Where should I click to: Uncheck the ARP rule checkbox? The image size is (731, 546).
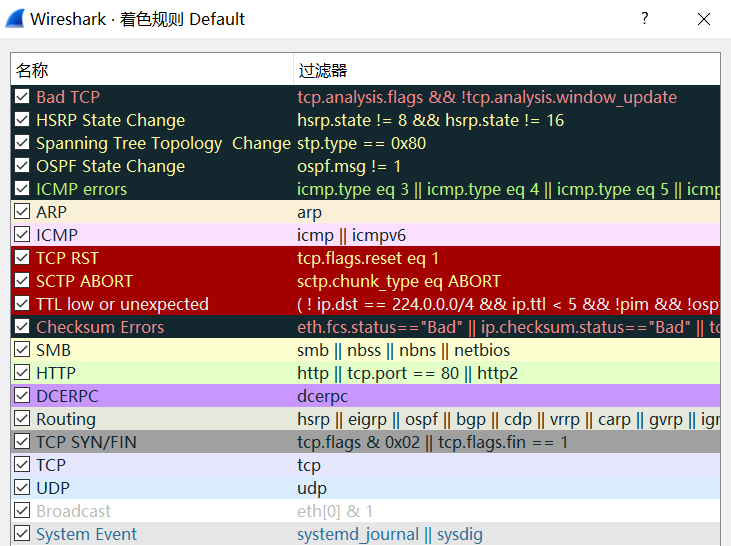tap(22, 211)
